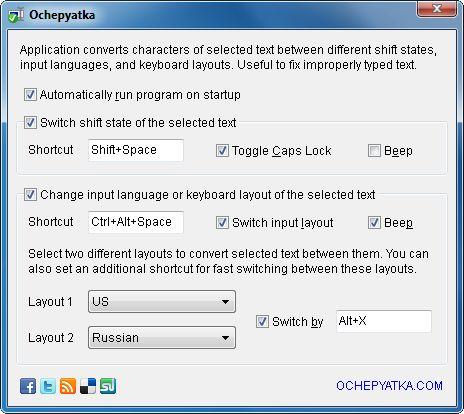Image resolution: width=464 pixels, height=414 pixels.
Task: Enable Beep for the Shift+Space shortcut
Action: coord(374,151)
